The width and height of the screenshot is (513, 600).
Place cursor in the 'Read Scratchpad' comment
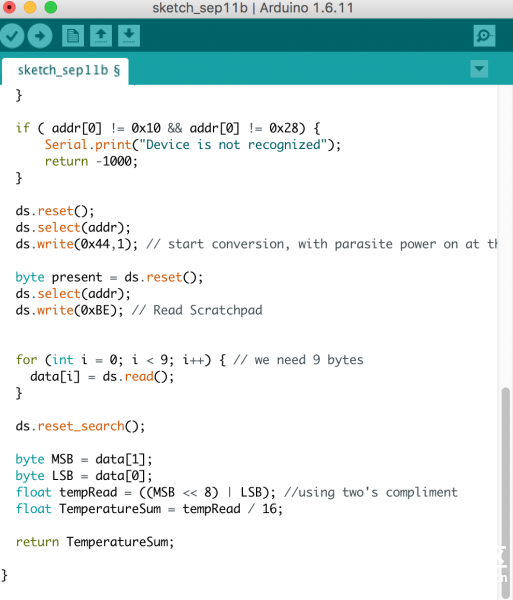pos(208,310)
